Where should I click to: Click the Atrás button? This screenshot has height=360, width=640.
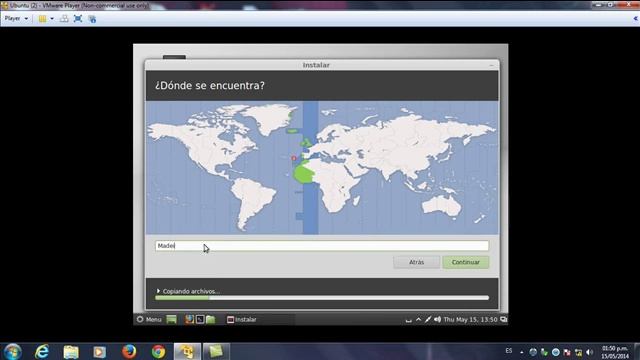pyautogui.click(x=416, y=262)
